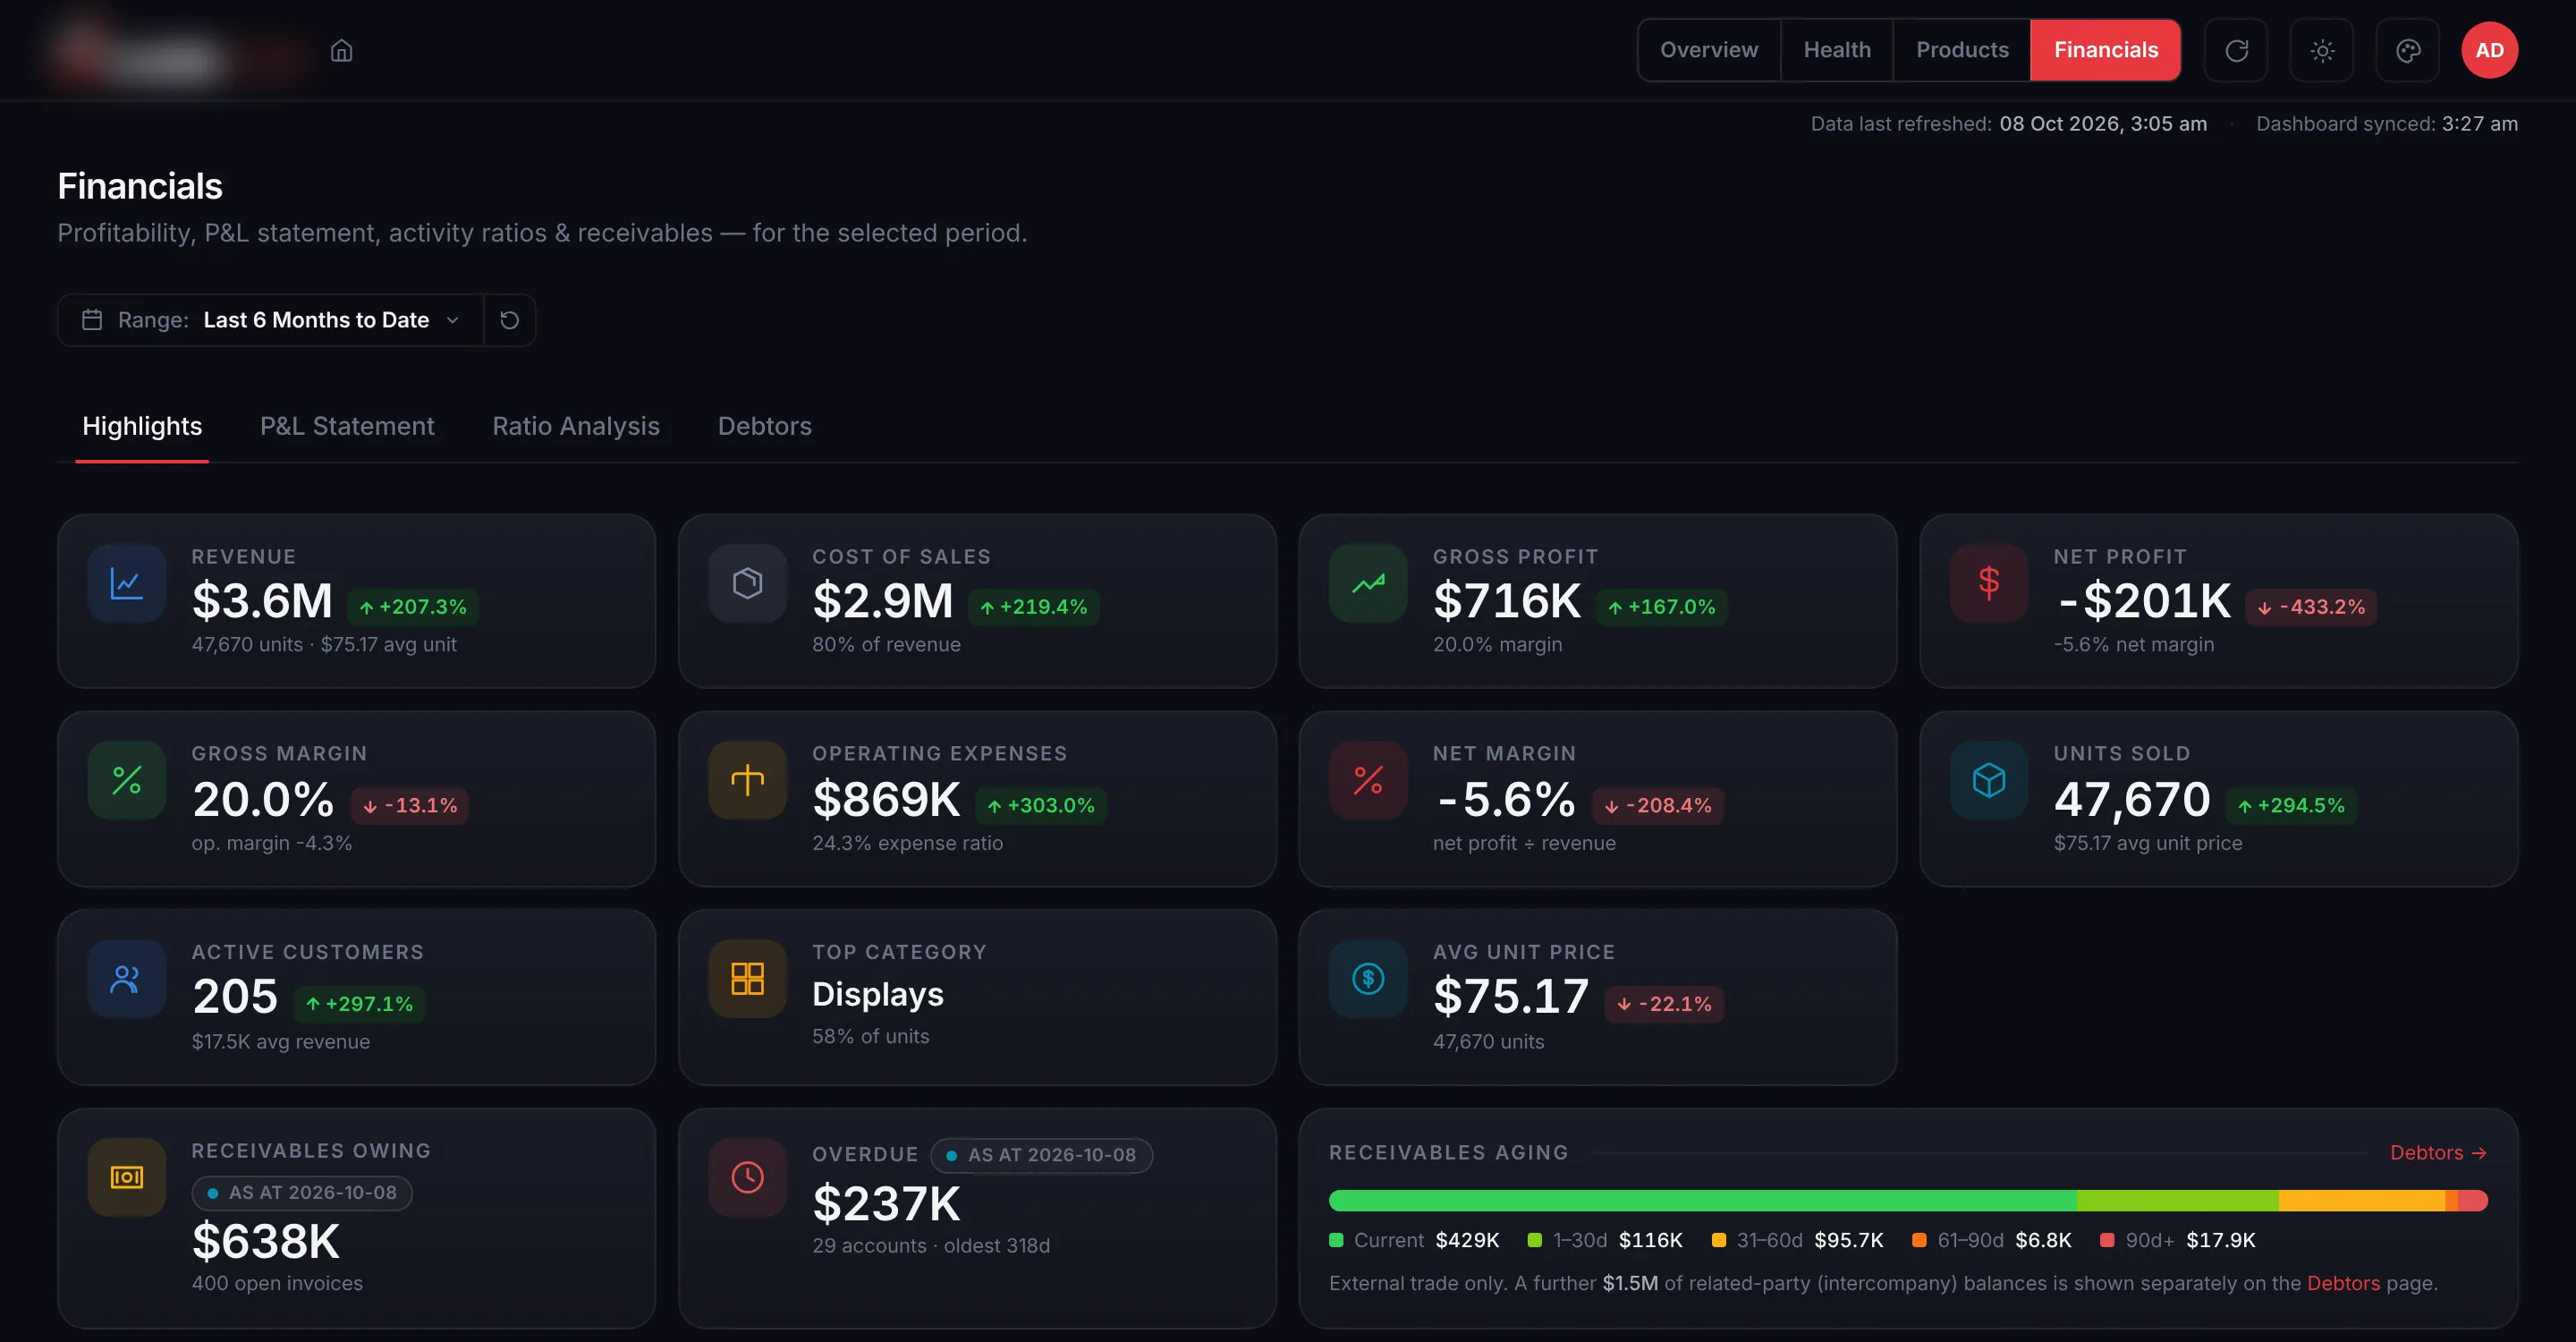Select the Highlights sub-tab
Viewport: 2576px width, 1342px height.
[x=142, y=426]
